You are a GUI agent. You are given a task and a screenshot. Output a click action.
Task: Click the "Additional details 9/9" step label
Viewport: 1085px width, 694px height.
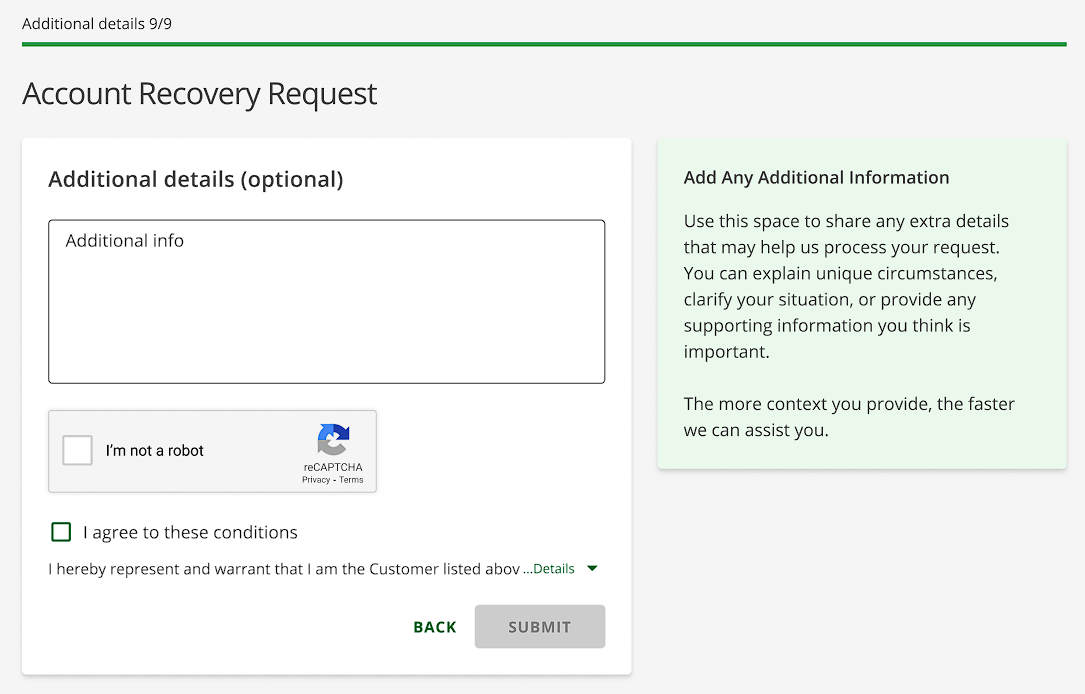tap(99, 23)
